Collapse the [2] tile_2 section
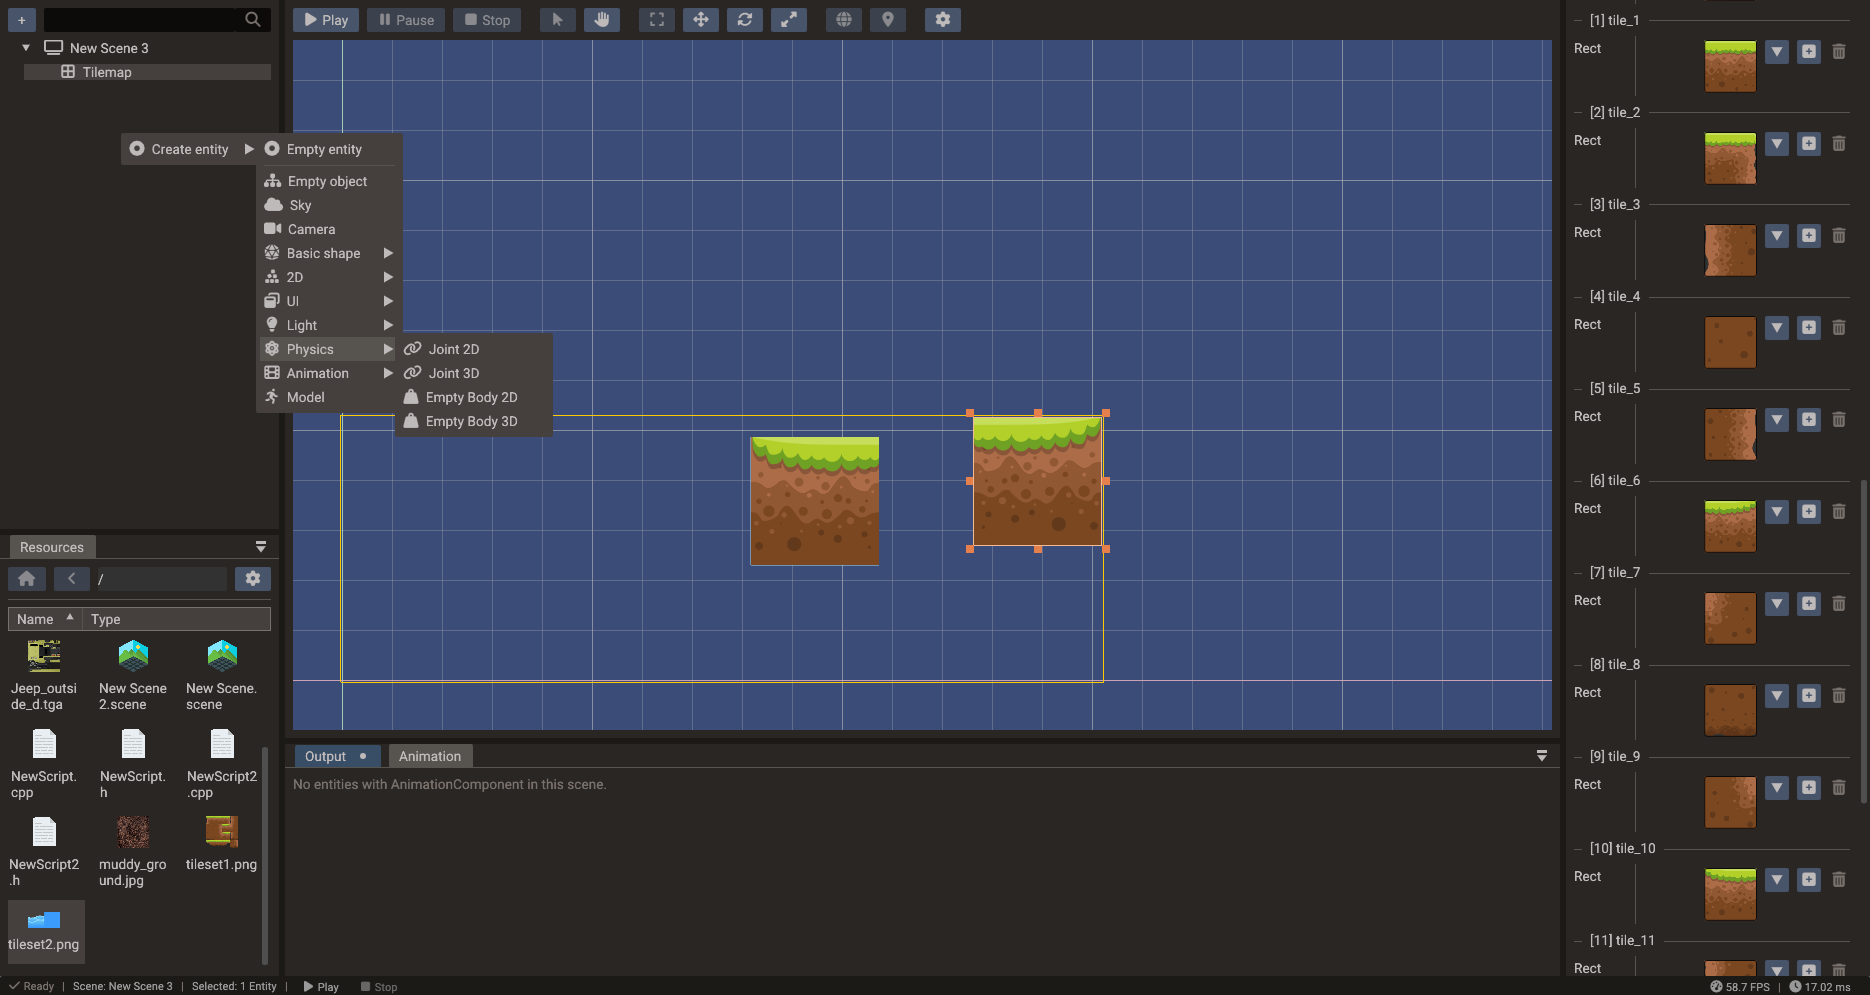The image size is (1870, 995). (1579, 112)
